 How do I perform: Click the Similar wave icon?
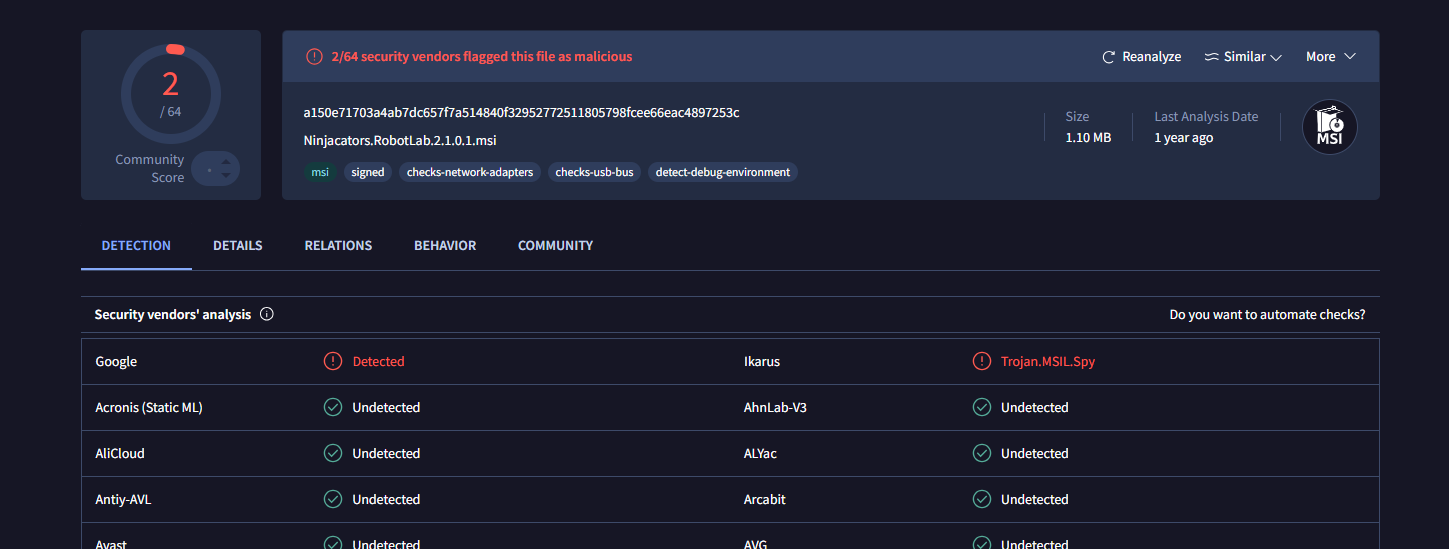pos(1211,57)
